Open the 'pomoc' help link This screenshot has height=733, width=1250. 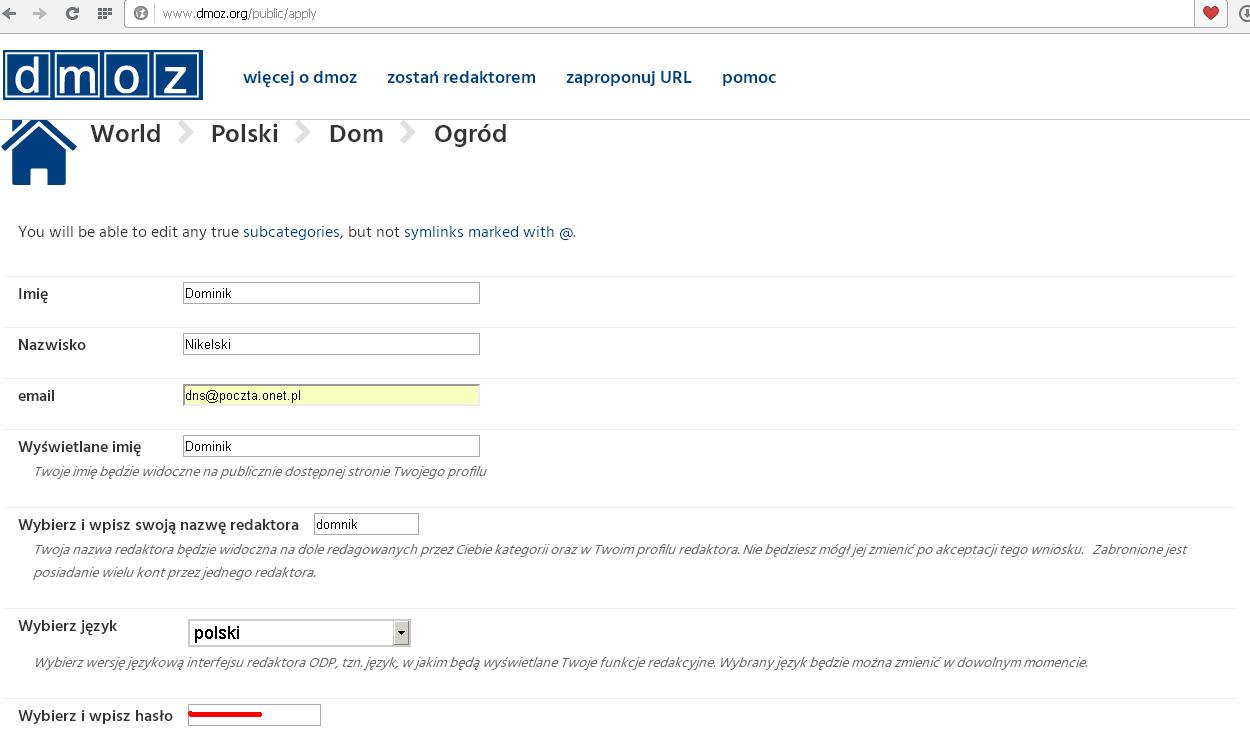(749, 77)
